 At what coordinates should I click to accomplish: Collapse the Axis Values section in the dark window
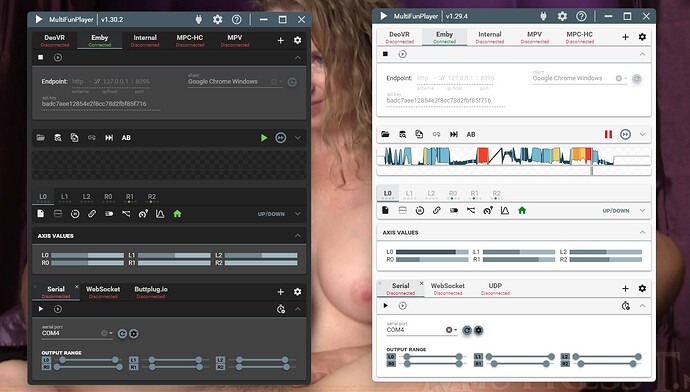(298, 236)
